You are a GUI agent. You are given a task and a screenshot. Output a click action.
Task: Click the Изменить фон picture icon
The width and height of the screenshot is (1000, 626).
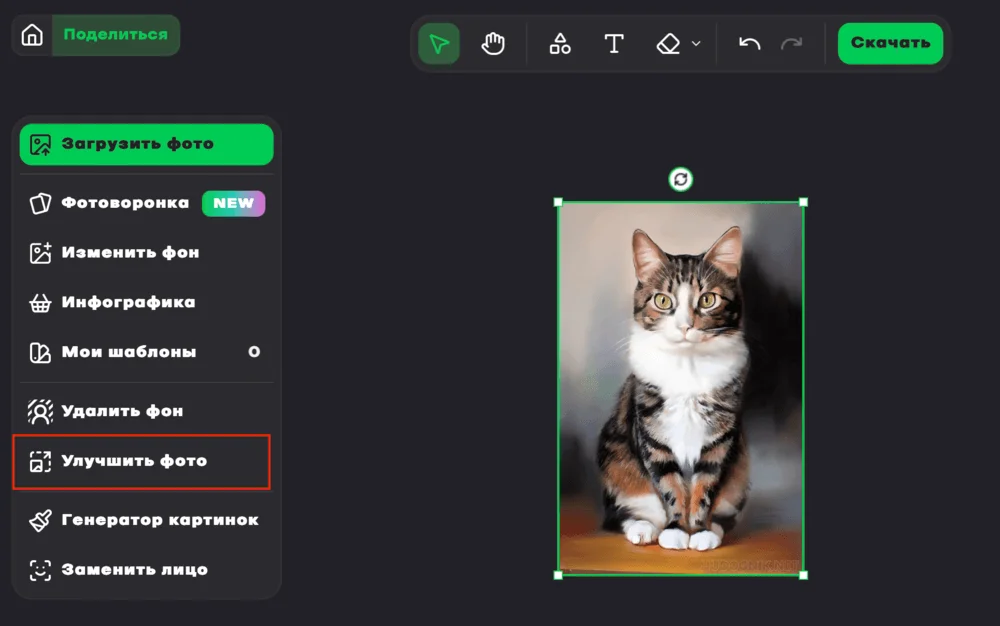click(x=40, y=252)
